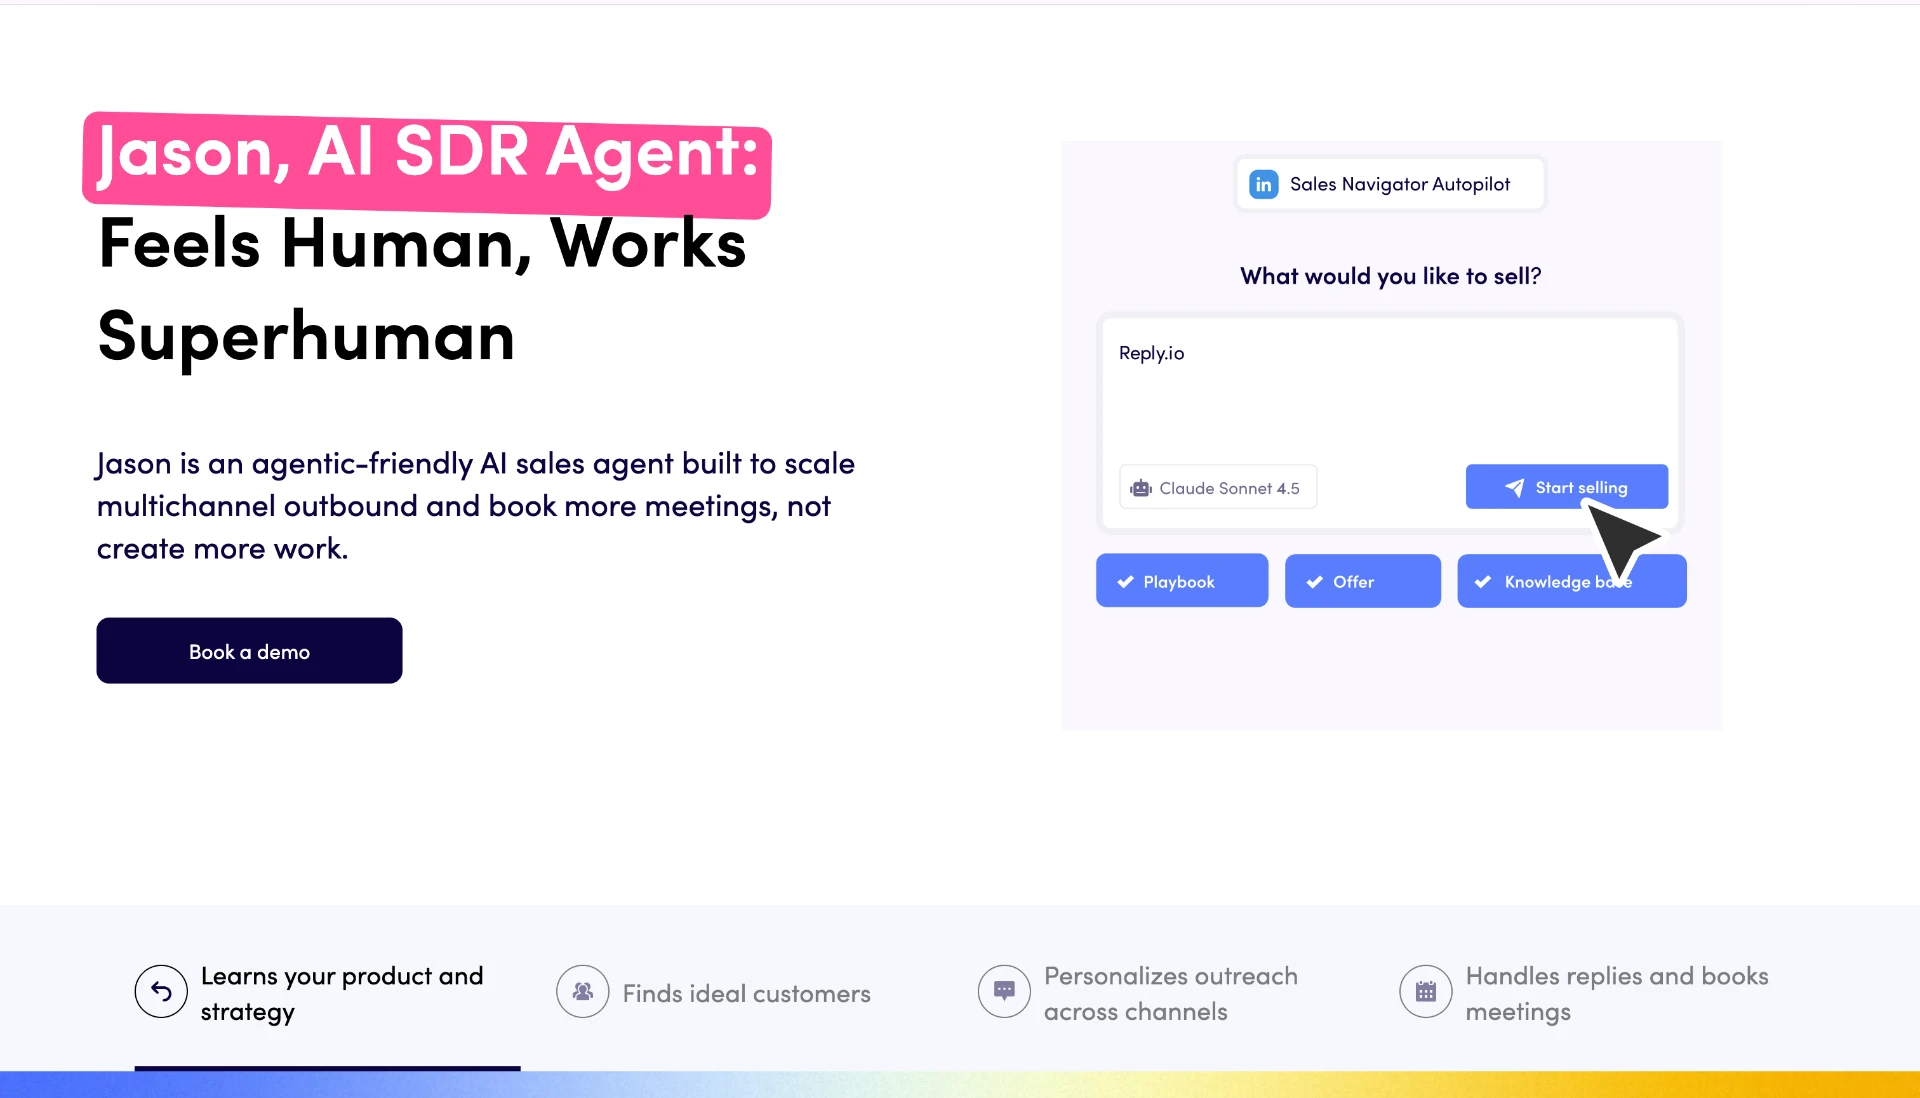Screen dimensions: 1920x1098
Task: Click the Book a demo button
Action: pyautogui.click(x=249, y=651)
